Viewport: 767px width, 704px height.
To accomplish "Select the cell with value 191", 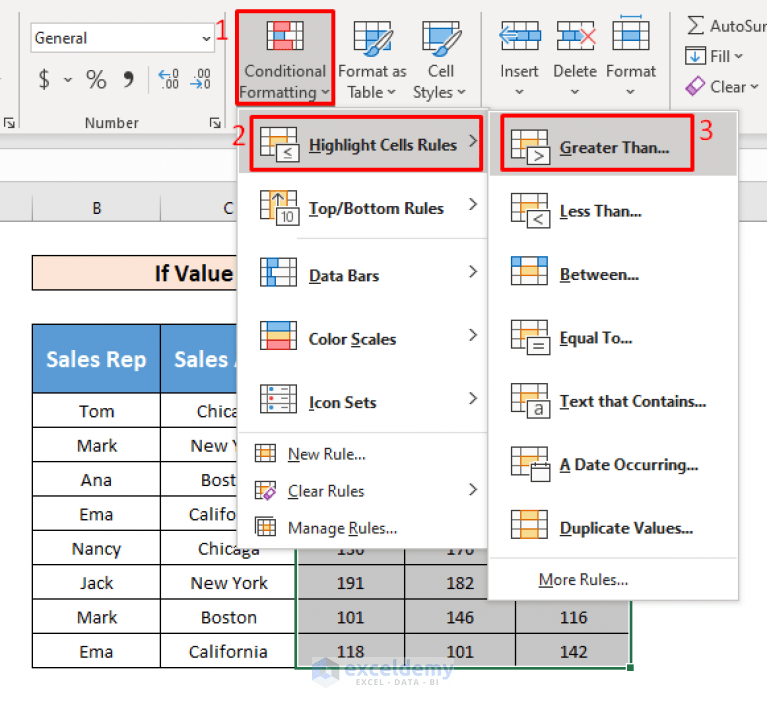I will [x=350, y=583].
